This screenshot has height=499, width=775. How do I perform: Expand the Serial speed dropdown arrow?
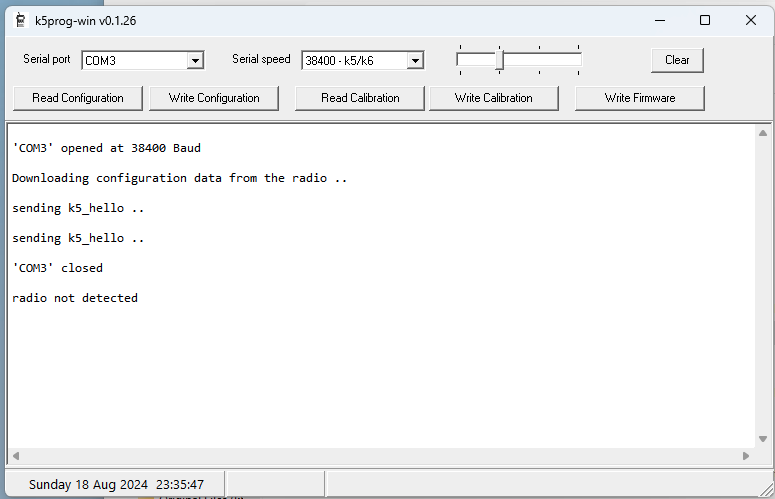pos(415,61)
